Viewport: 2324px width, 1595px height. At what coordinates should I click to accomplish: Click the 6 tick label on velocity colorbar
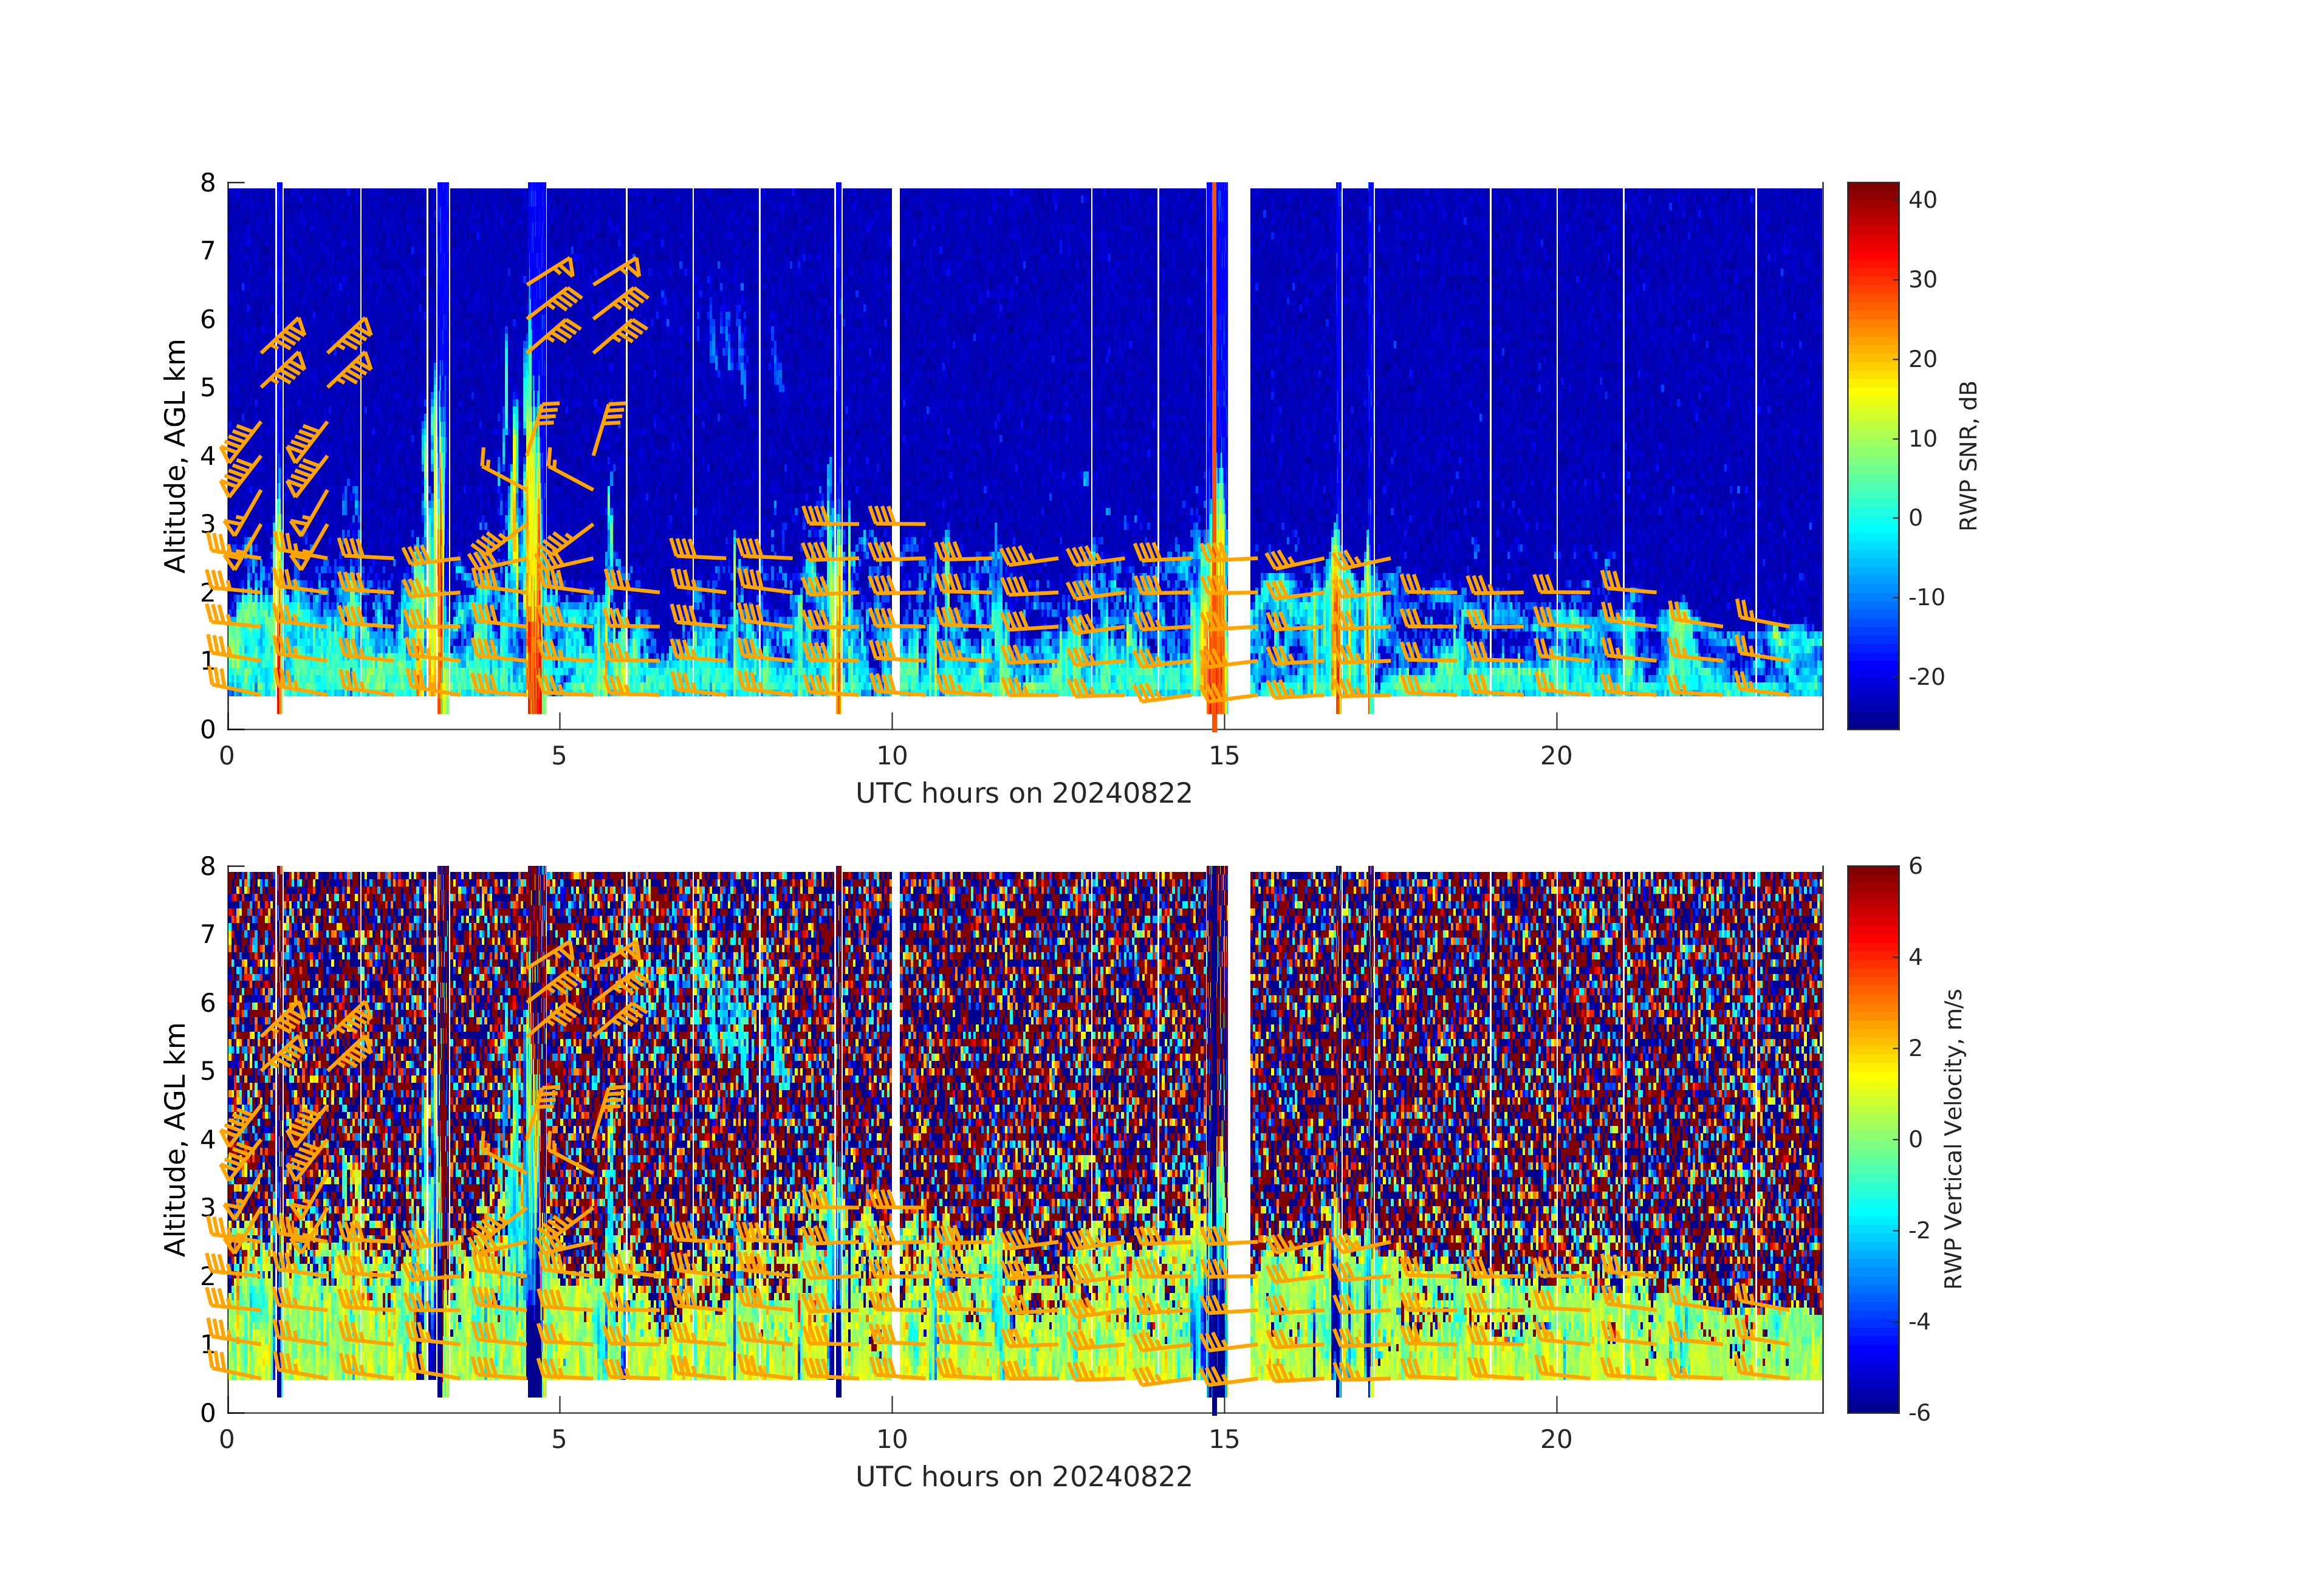(x=1915, y=866)
